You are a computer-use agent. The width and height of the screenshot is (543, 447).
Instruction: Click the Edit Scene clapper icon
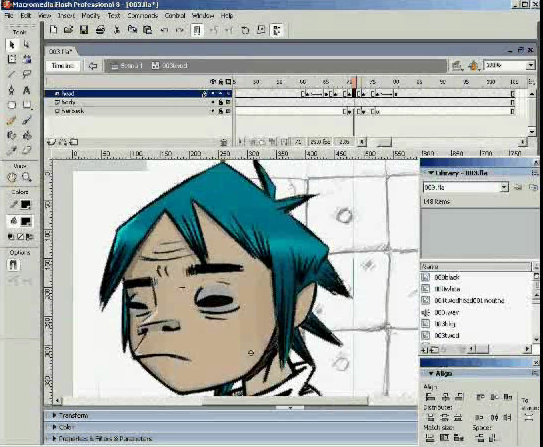pyautogui.click(x=457, y=65)
